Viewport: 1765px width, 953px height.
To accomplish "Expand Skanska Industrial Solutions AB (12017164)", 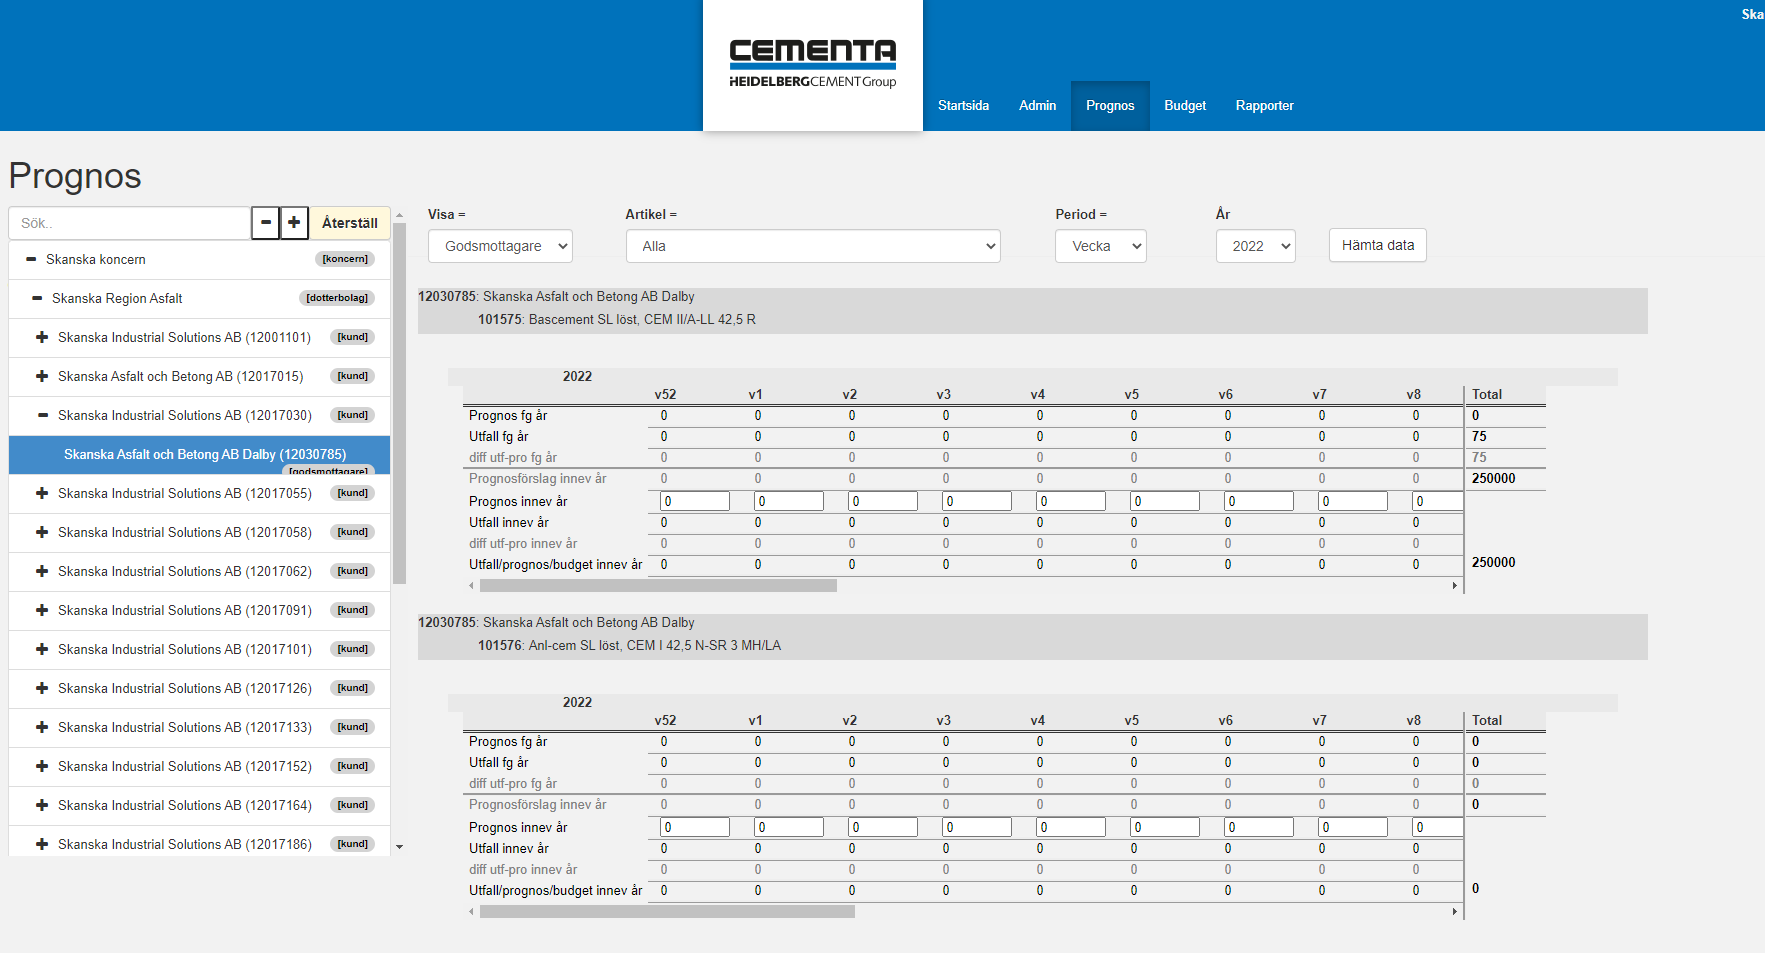I will point(42,805).
